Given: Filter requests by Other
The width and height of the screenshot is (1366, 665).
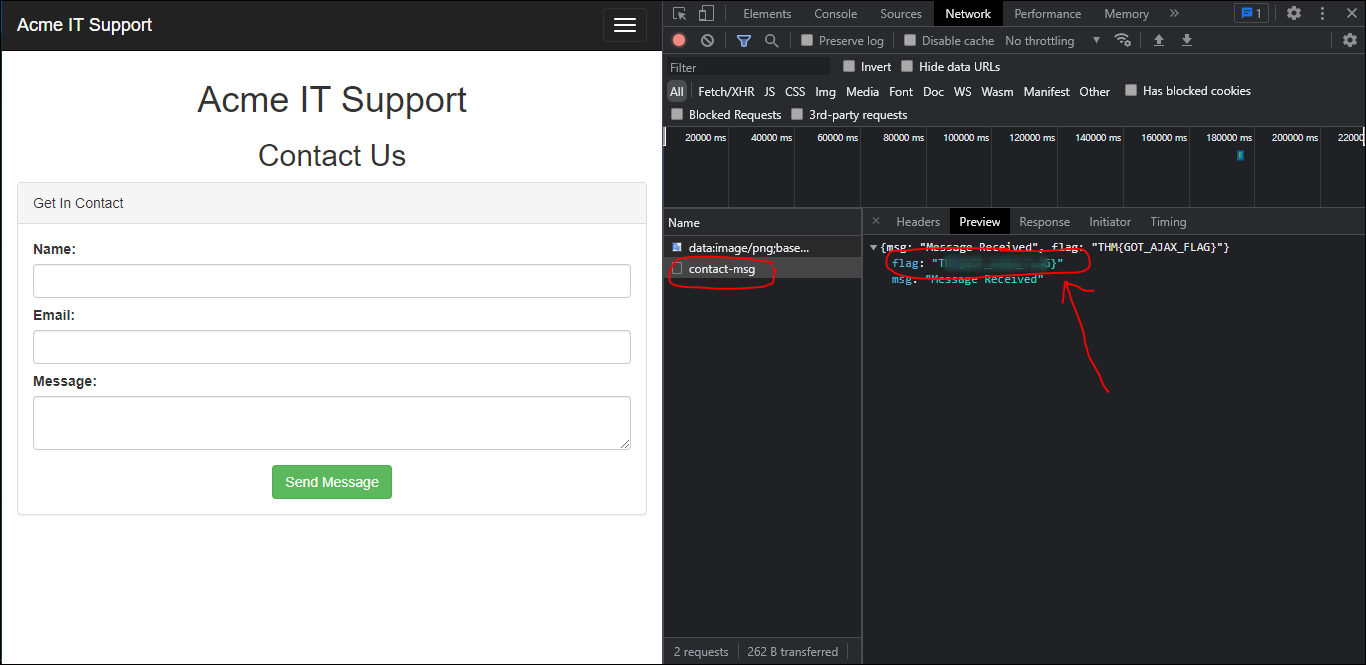Looking at the screenshot, I should coord(1094,91).
